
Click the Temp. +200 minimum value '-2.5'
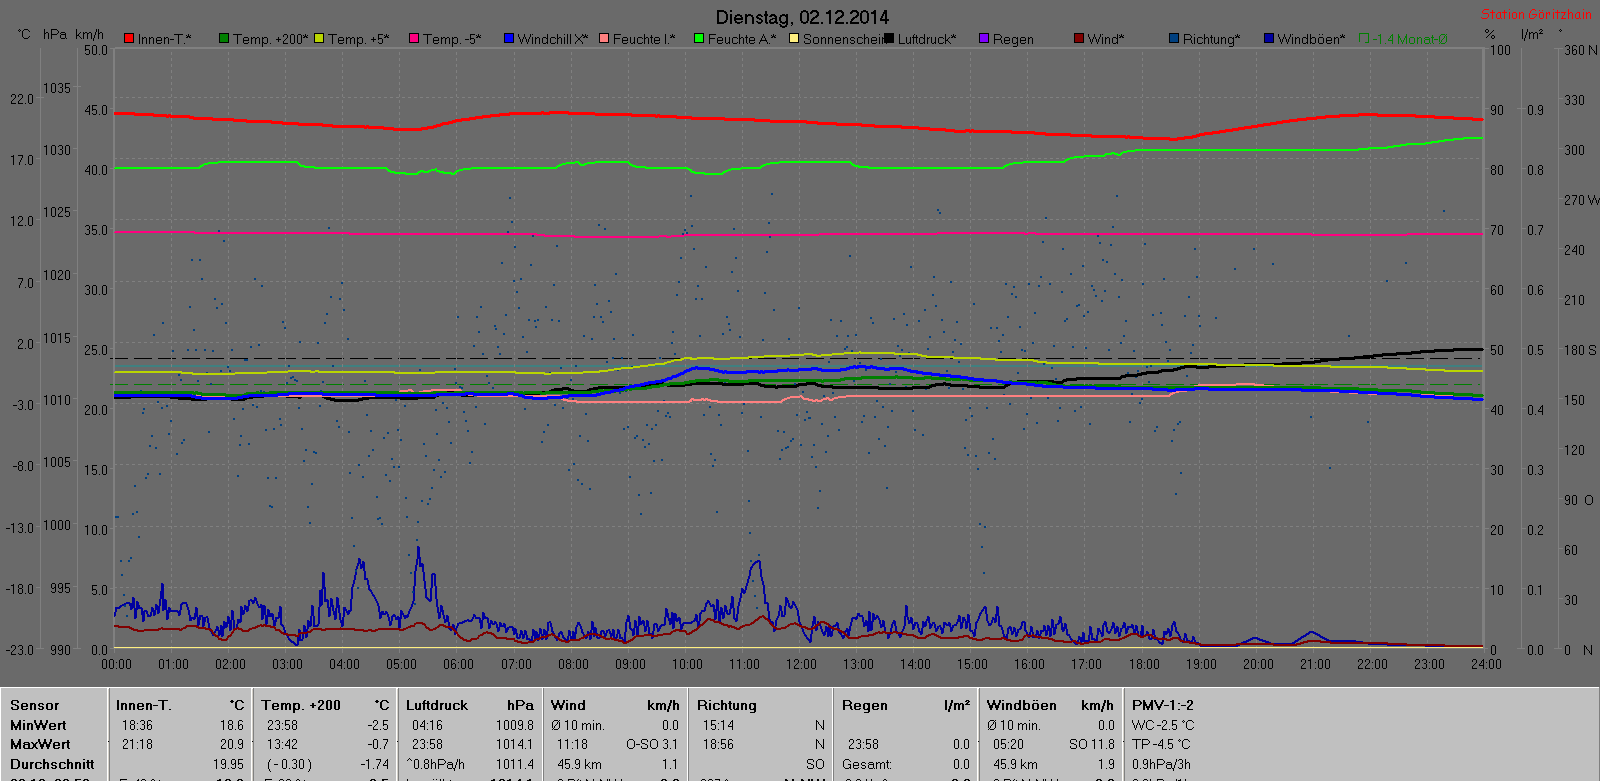click(x=378, y=725)
